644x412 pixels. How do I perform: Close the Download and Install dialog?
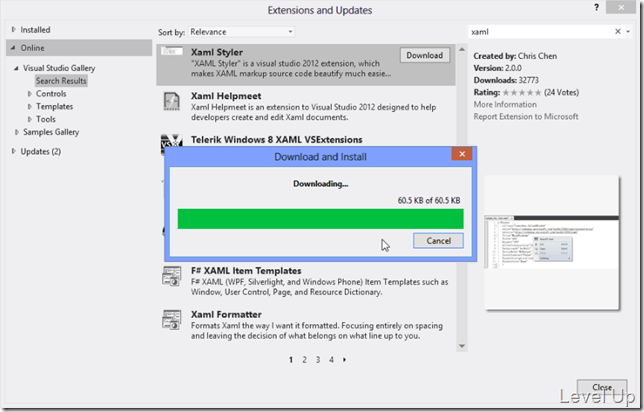point(462,154)
